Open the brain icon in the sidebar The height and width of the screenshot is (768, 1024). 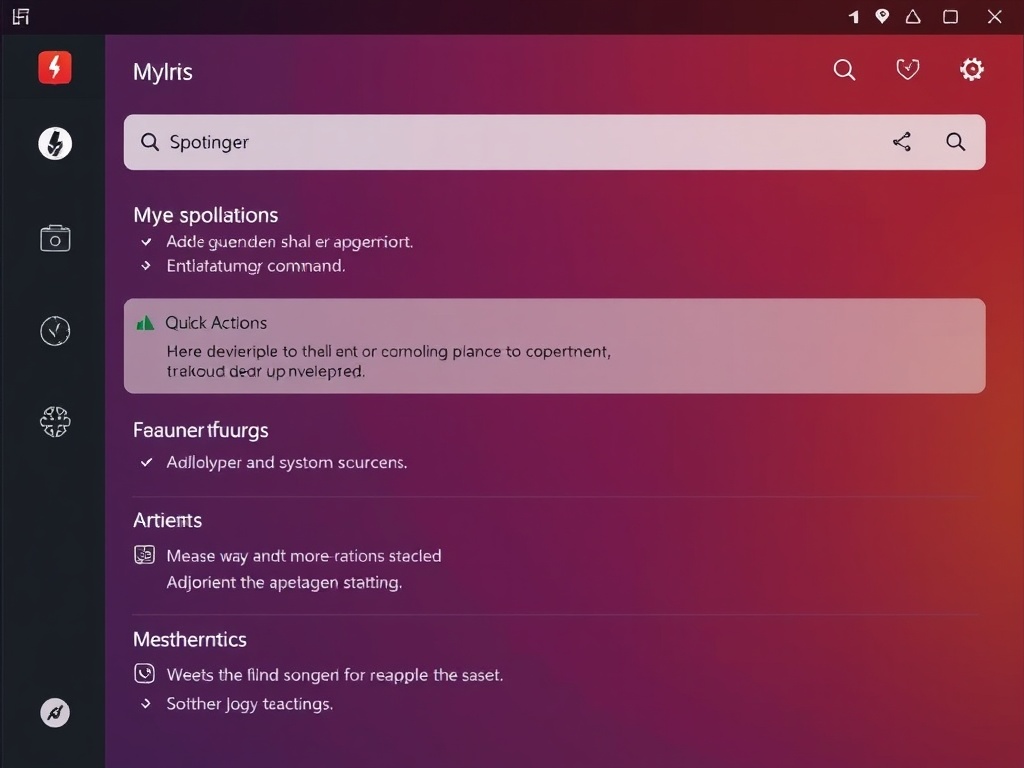coord(54,422)
